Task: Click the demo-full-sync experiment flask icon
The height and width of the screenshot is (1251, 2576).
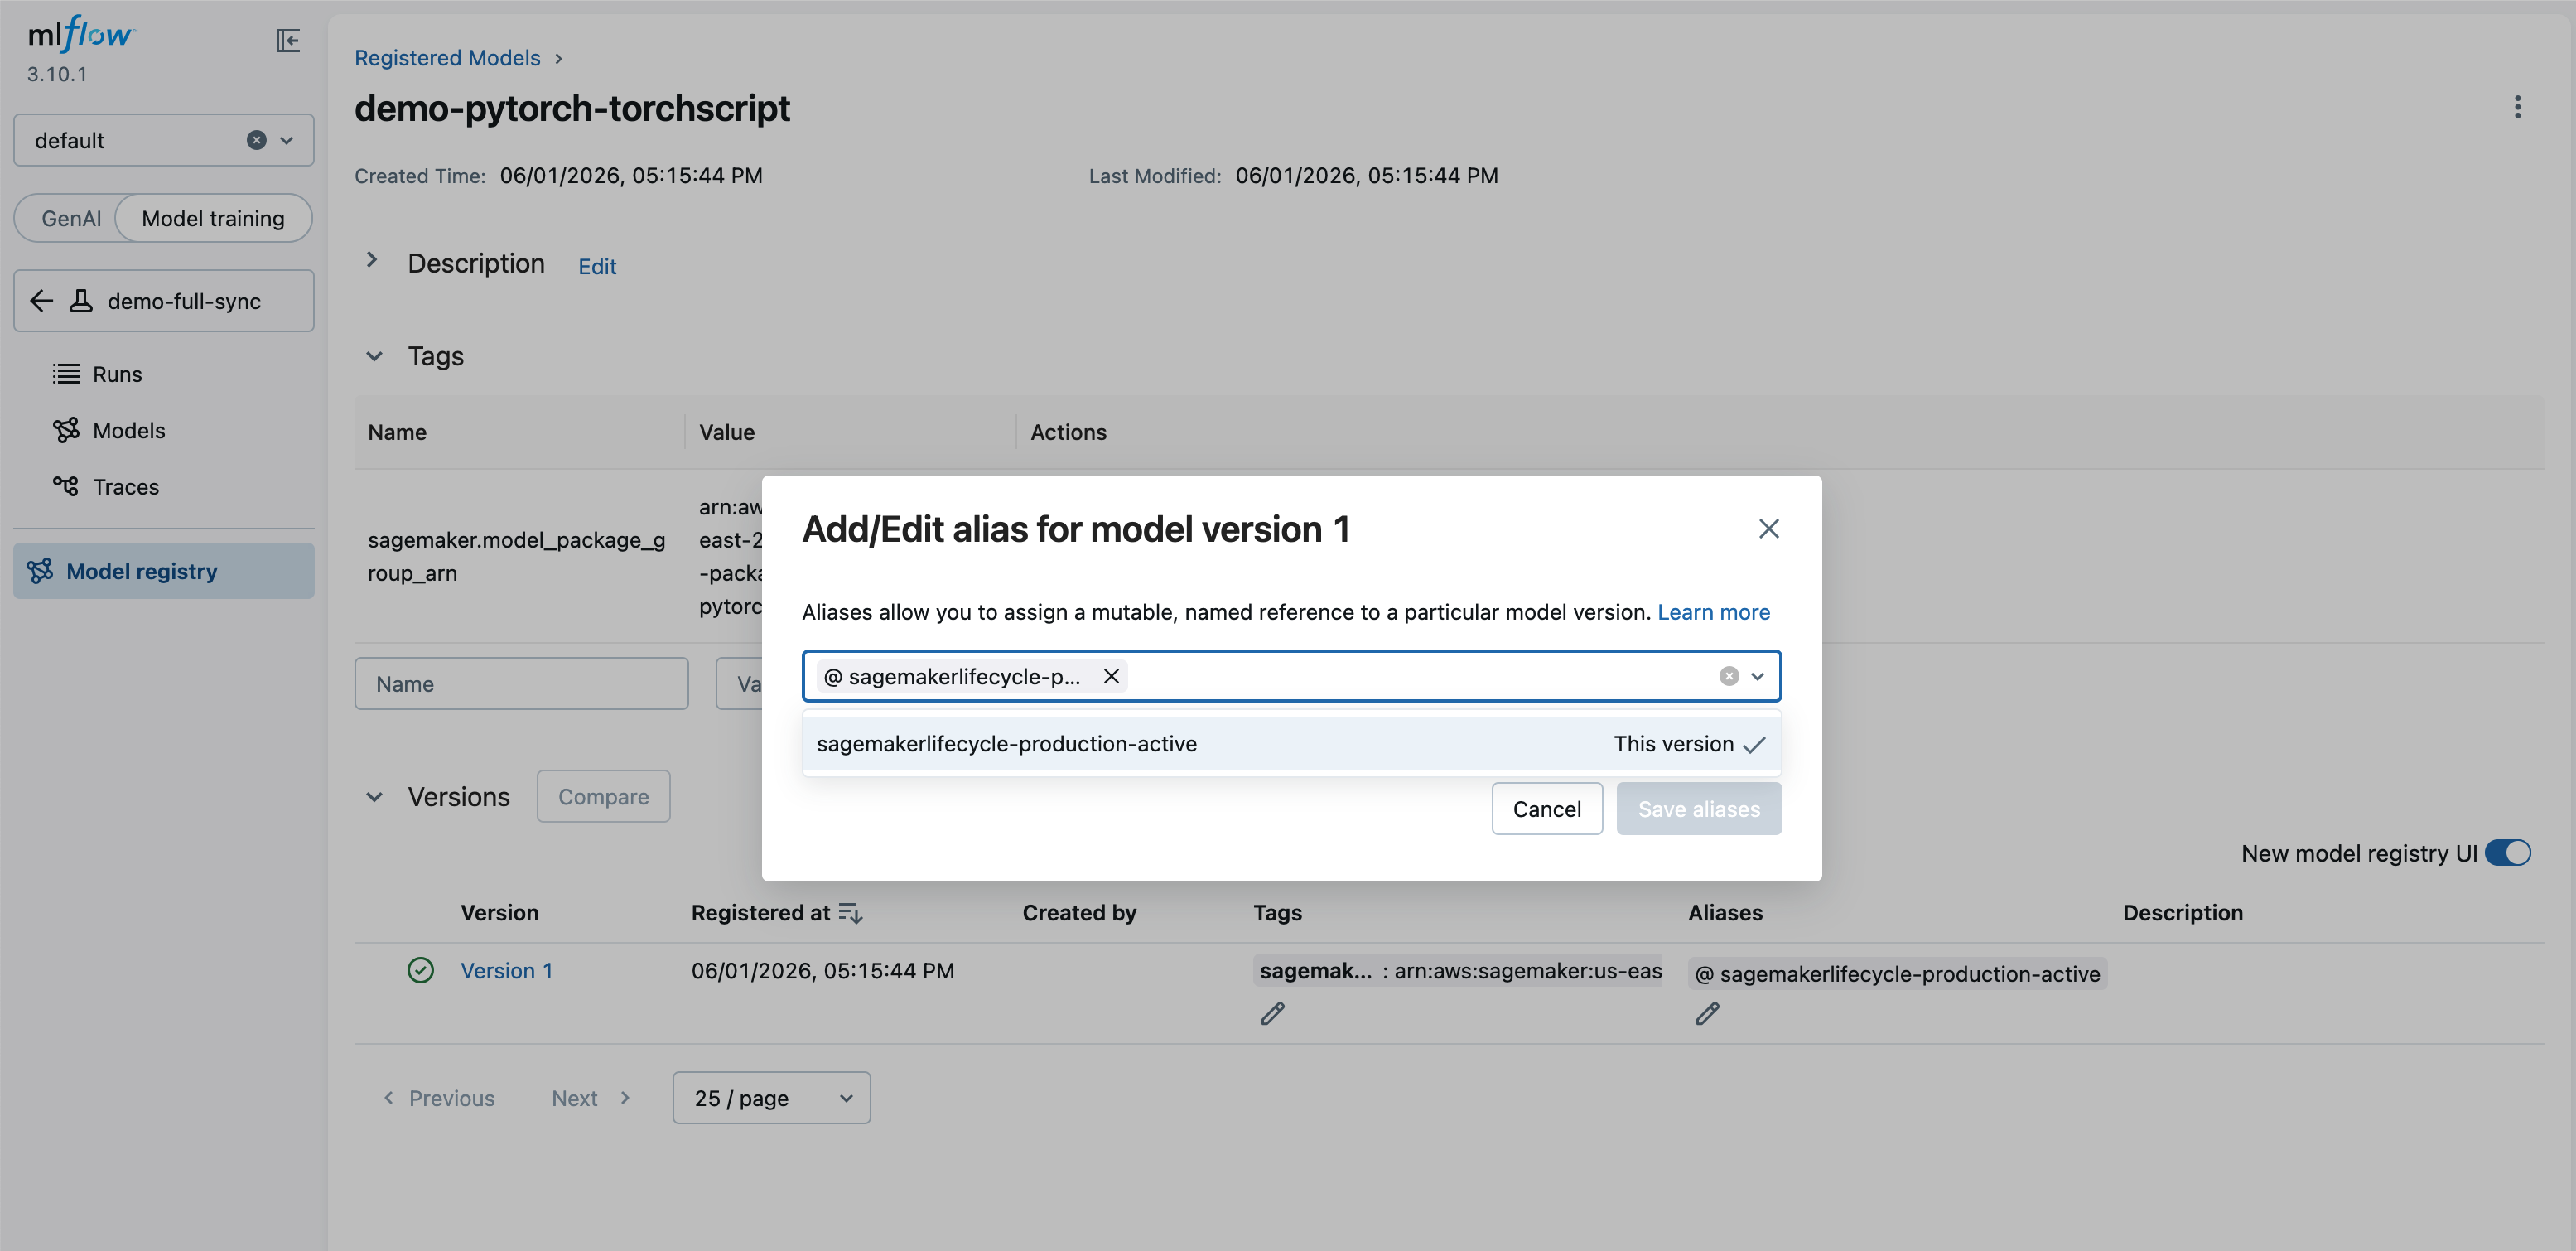Action: point(81,301)
